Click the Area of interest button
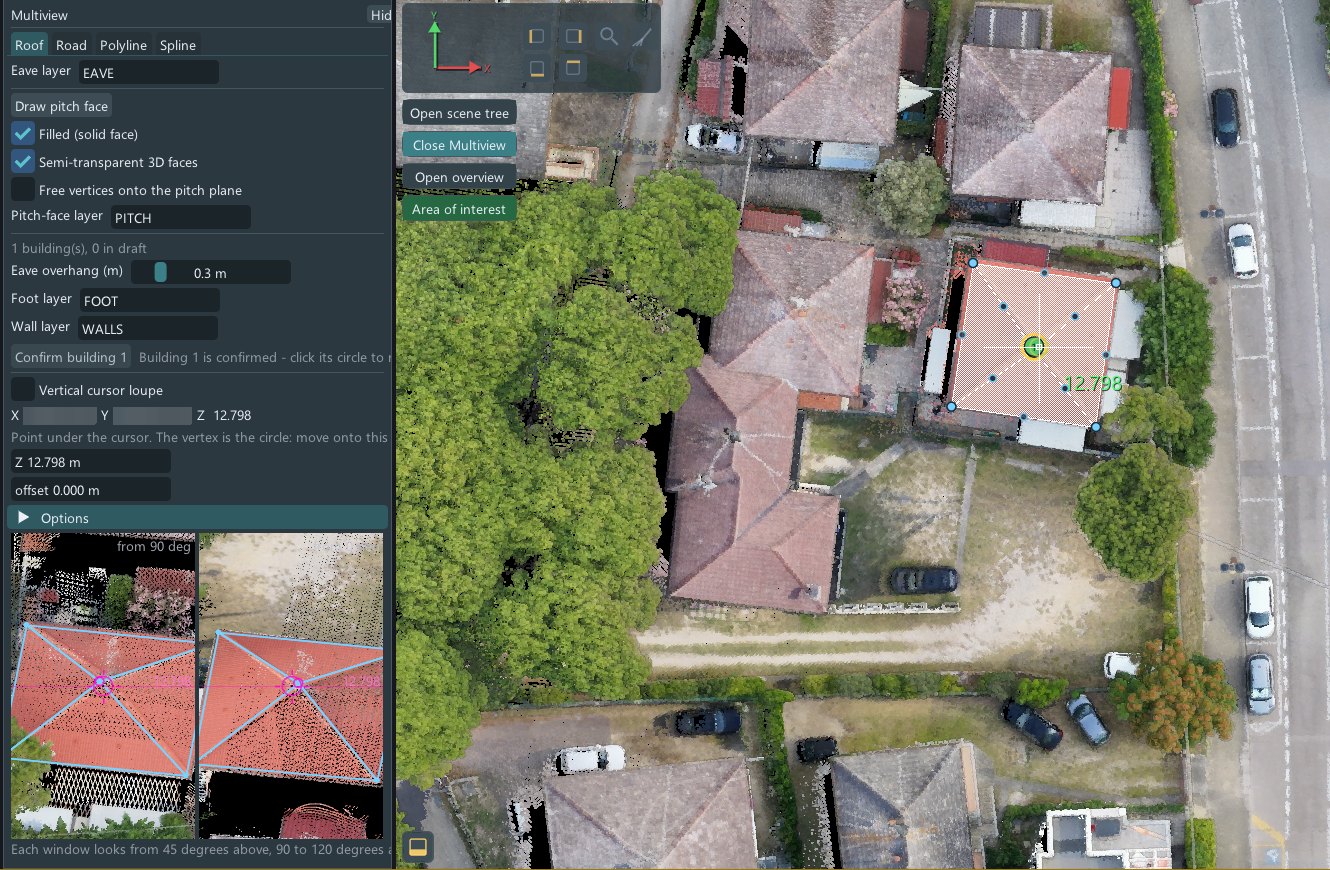 [459, 209]
